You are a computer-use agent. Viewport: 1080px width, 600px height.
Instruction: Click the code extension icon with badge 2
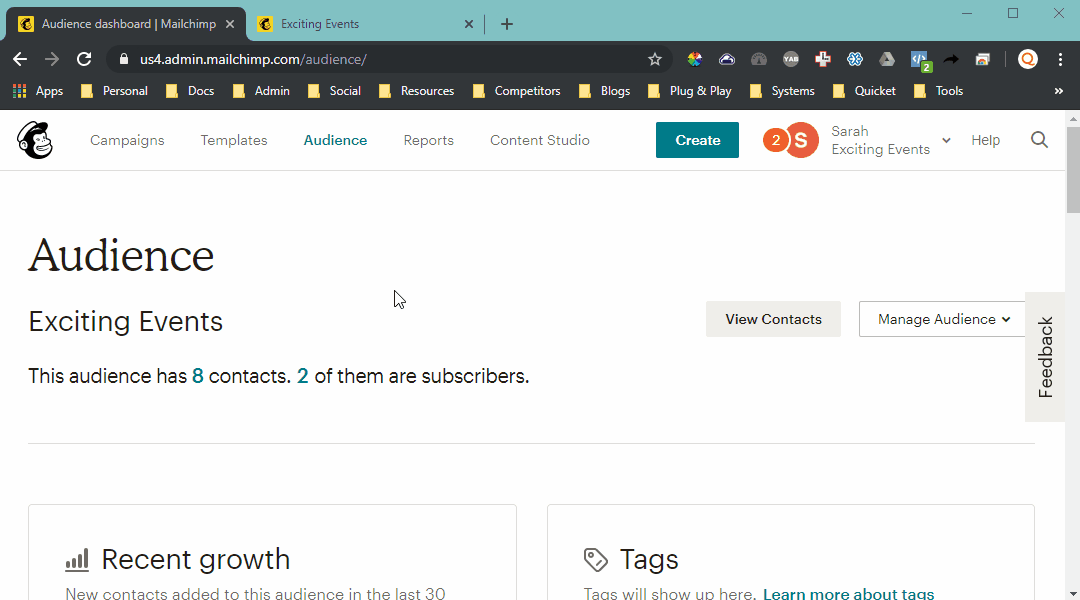921,61
